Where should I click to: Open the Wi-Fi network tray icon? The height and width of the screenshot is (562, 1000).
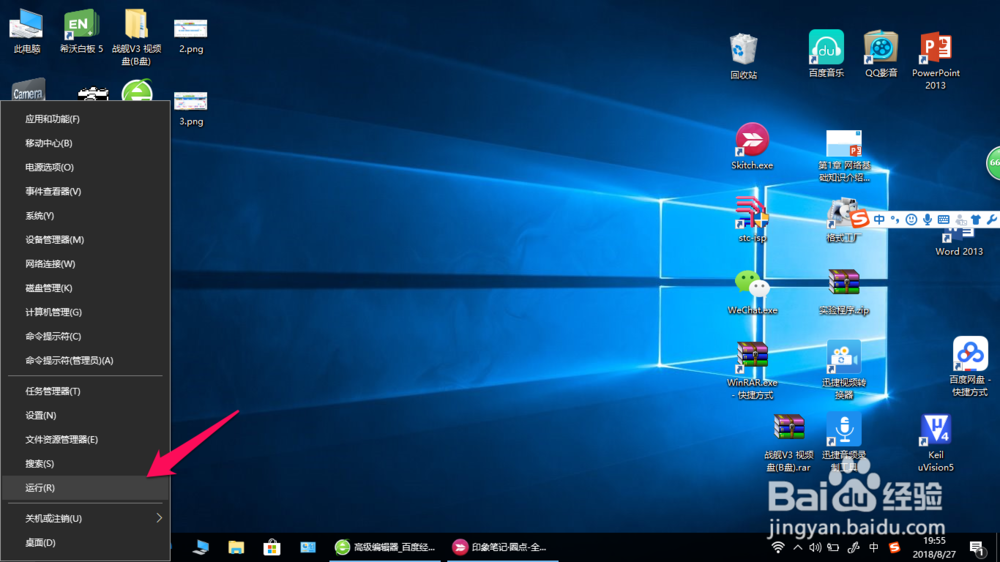click(x=778, y=547)
